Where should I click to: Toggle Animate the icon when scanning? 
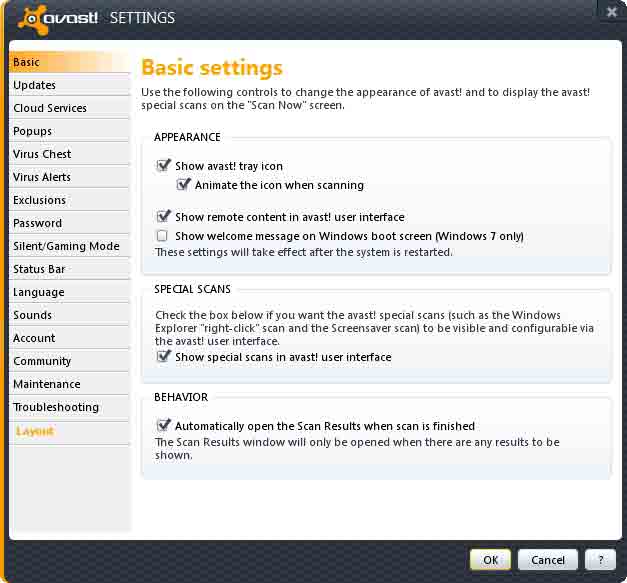tap(183, 184)
